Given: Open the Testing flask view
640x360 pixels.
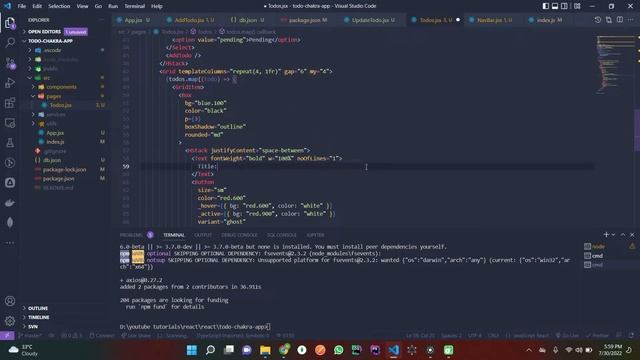Looking at the screenshot, I should [10, 143].
